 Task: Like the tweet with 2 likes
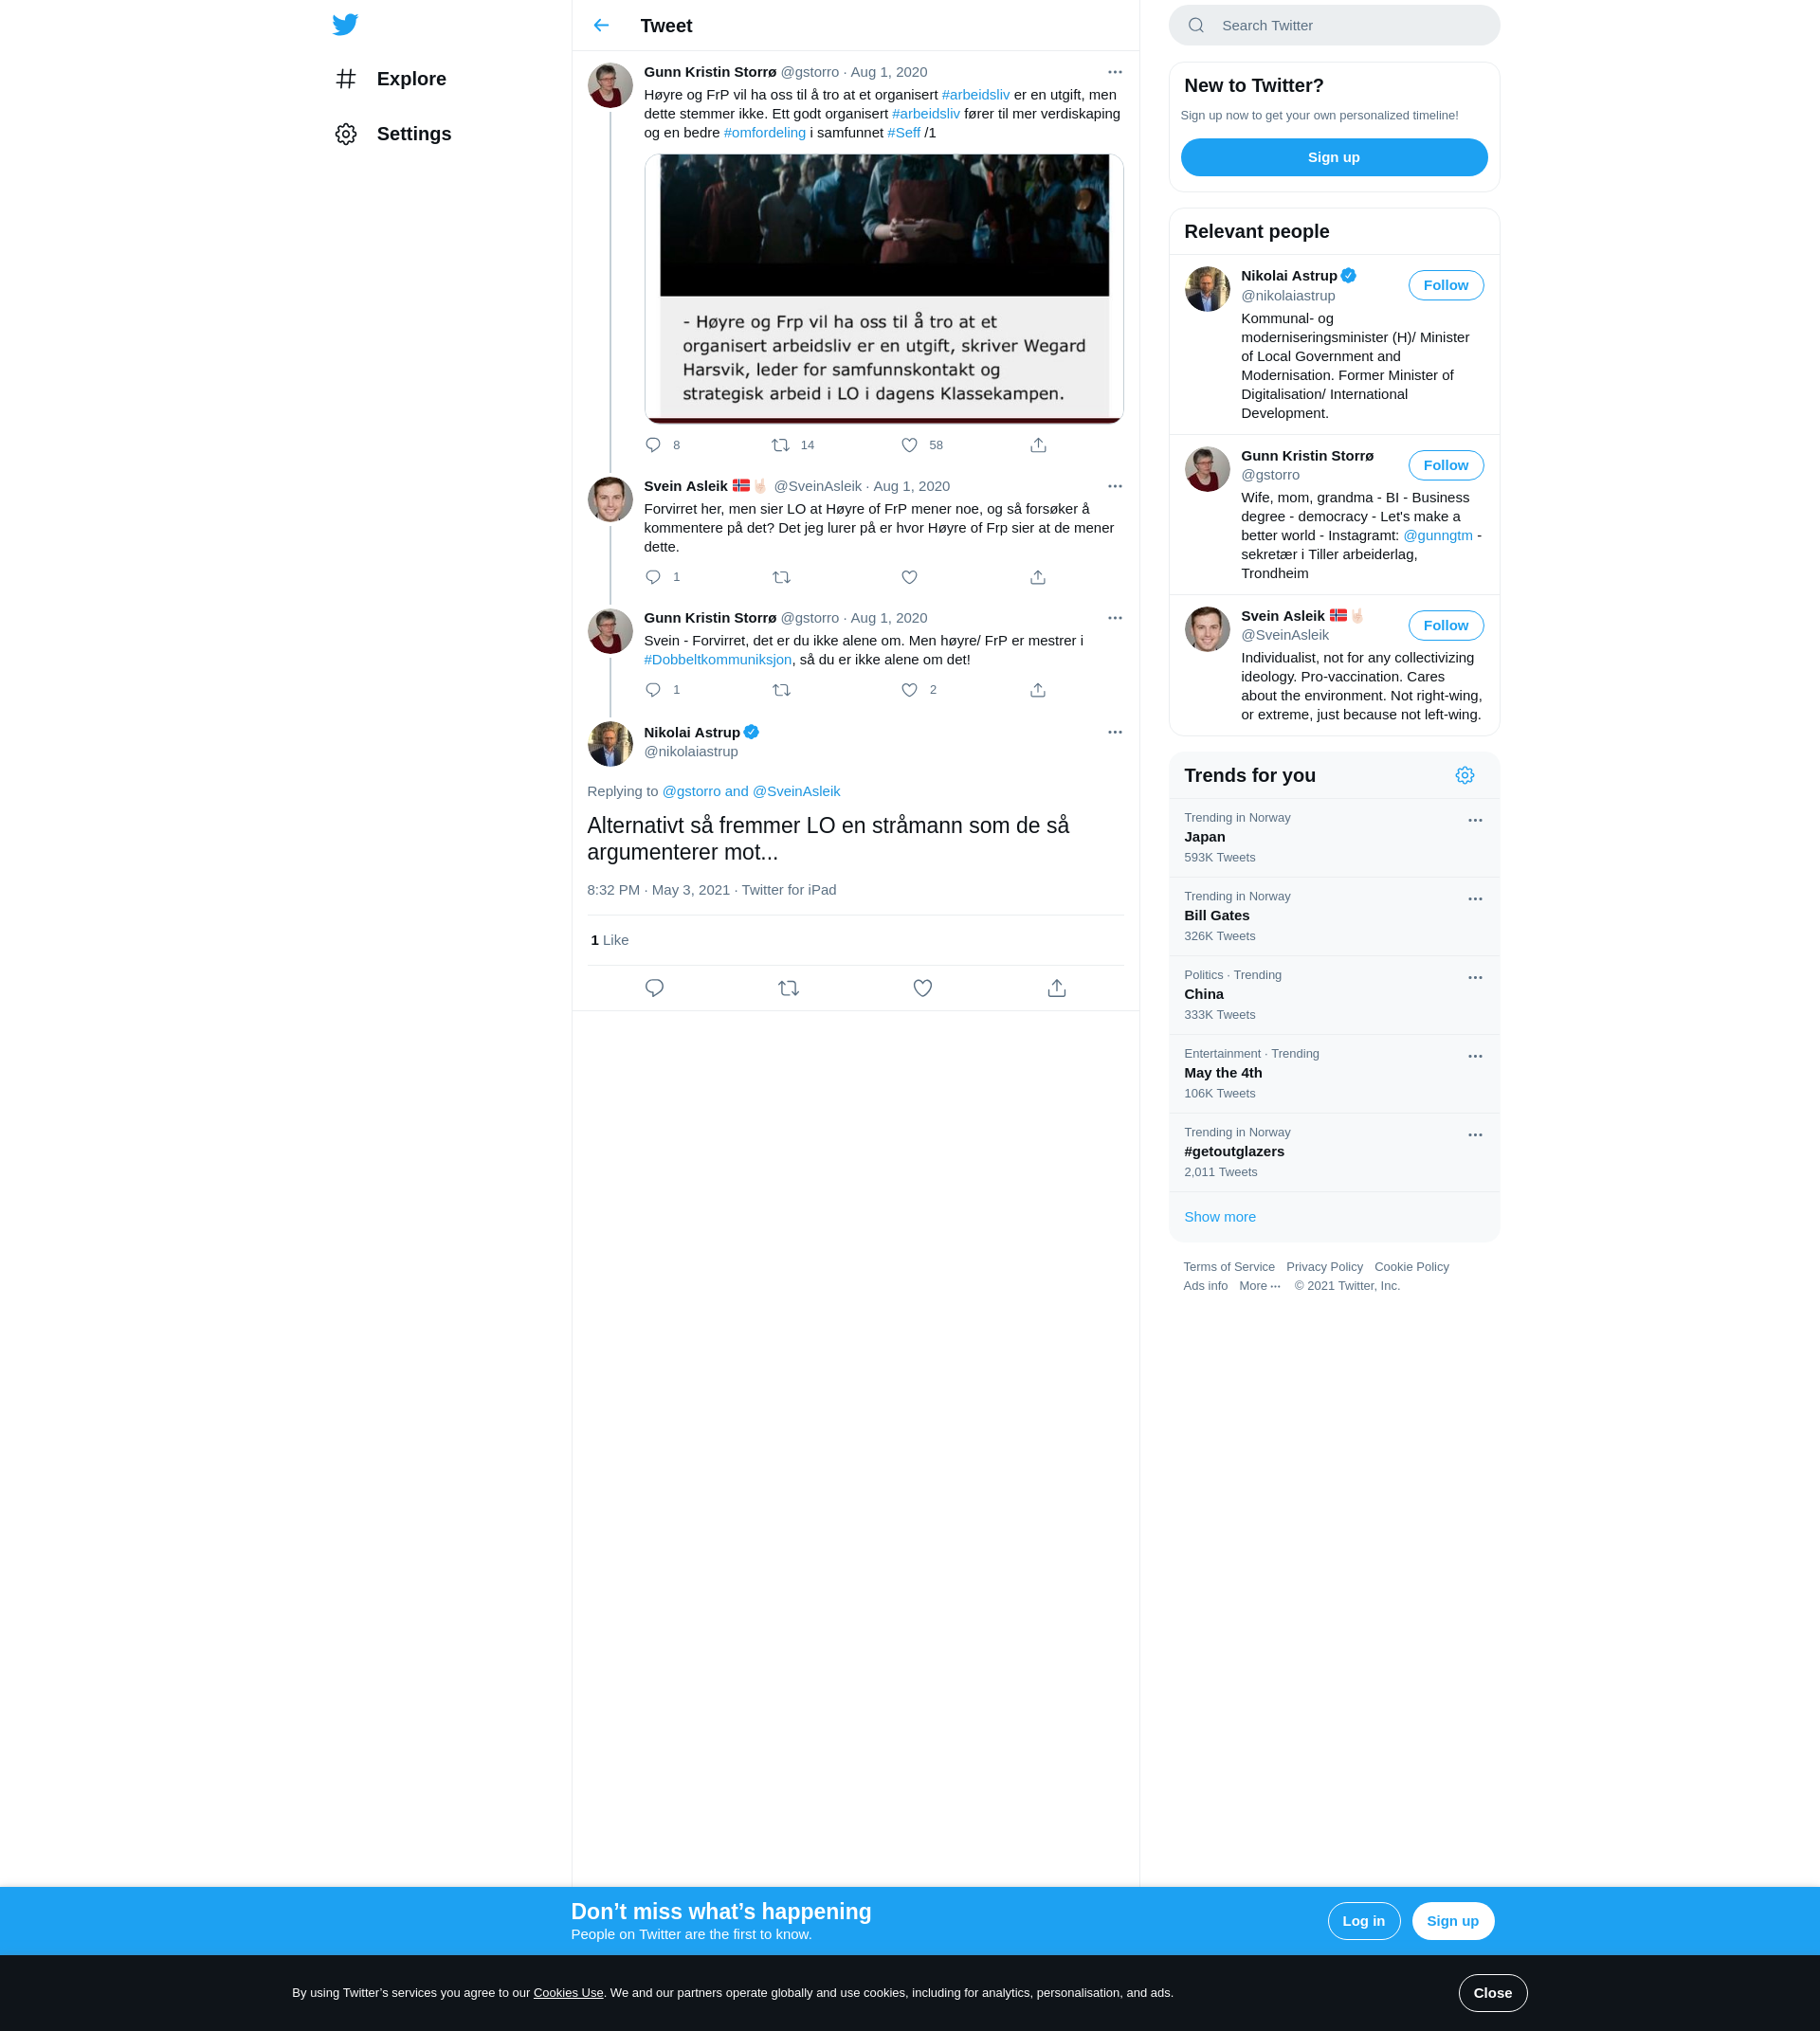pos(909,690)
